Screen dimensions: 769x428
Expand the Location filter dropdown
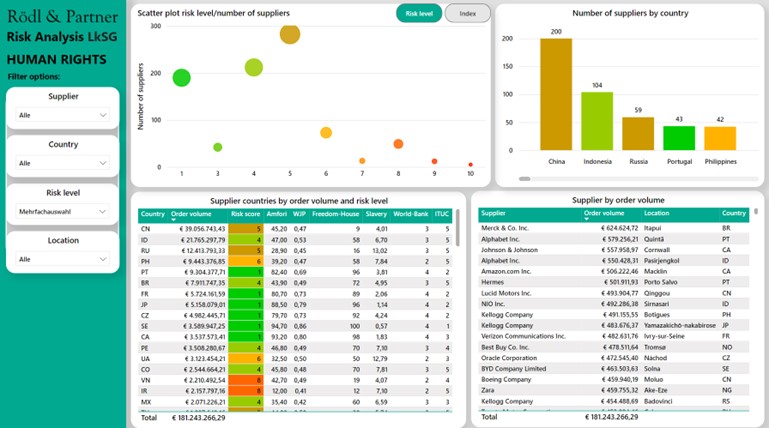63,259
